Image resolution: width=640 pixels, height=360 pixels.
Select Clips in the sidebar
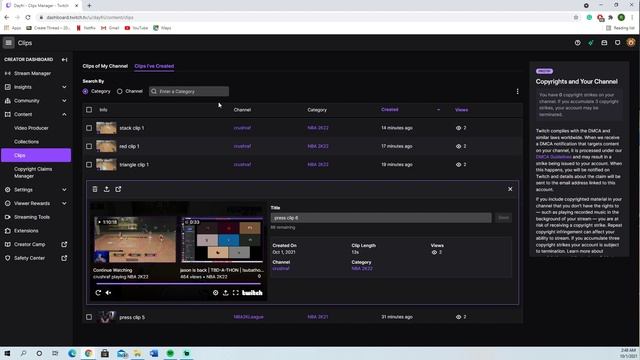tap(36, 155)
